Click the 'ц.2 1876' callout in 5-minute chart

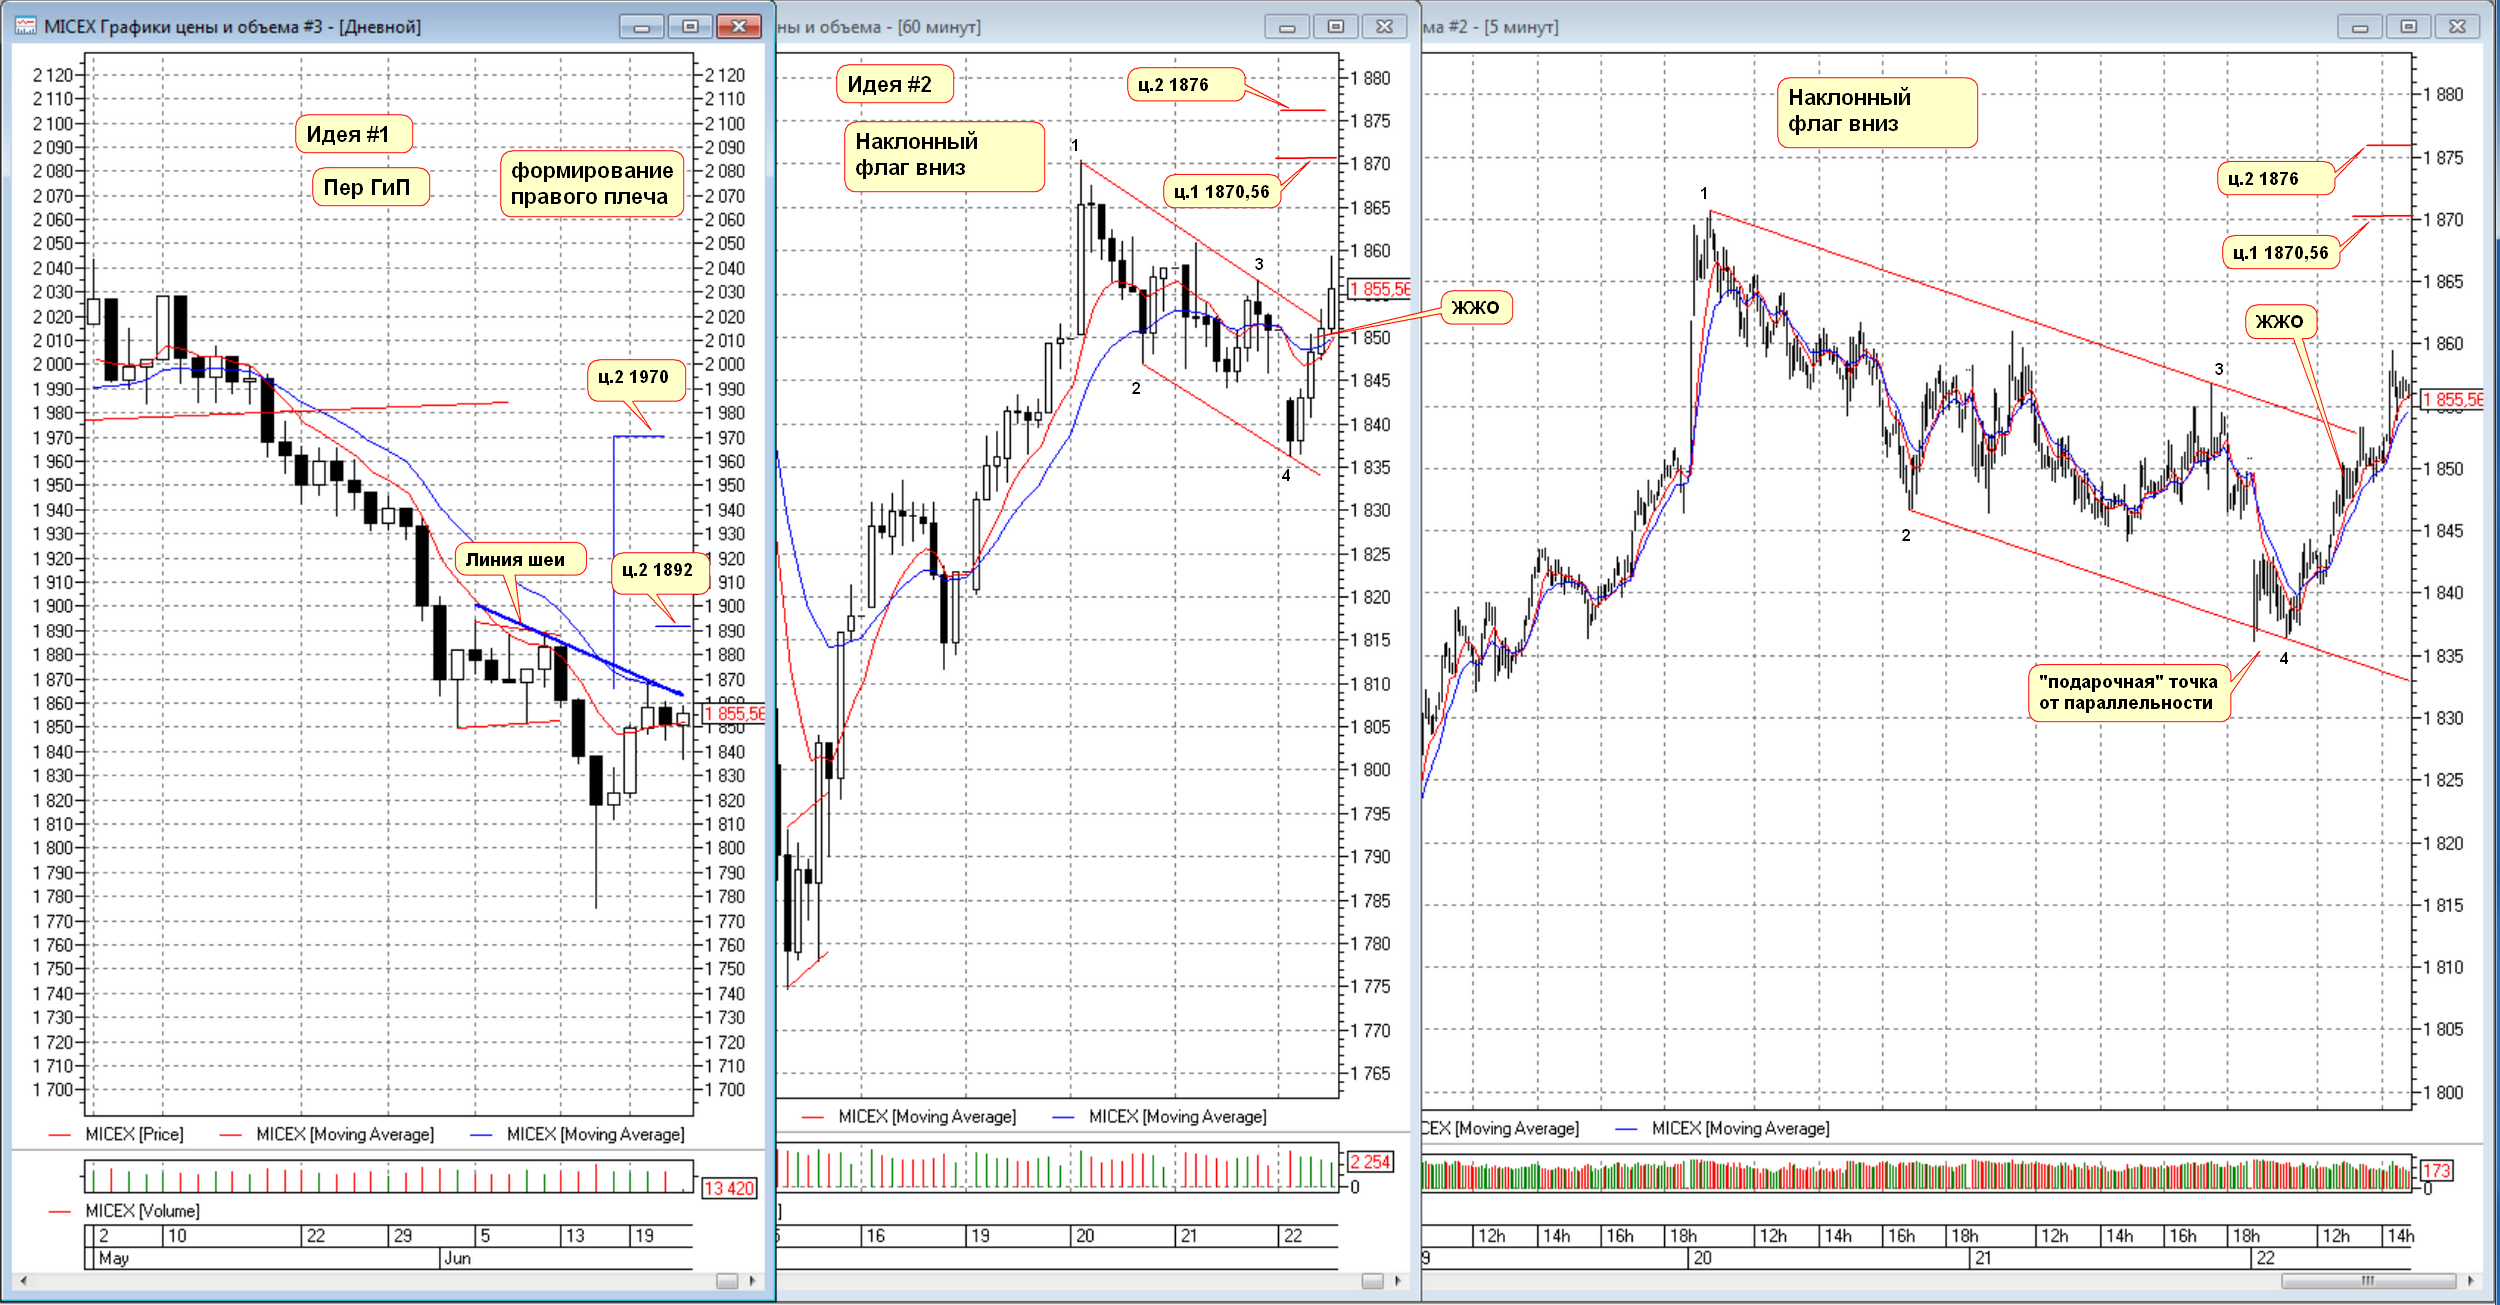2276,179
